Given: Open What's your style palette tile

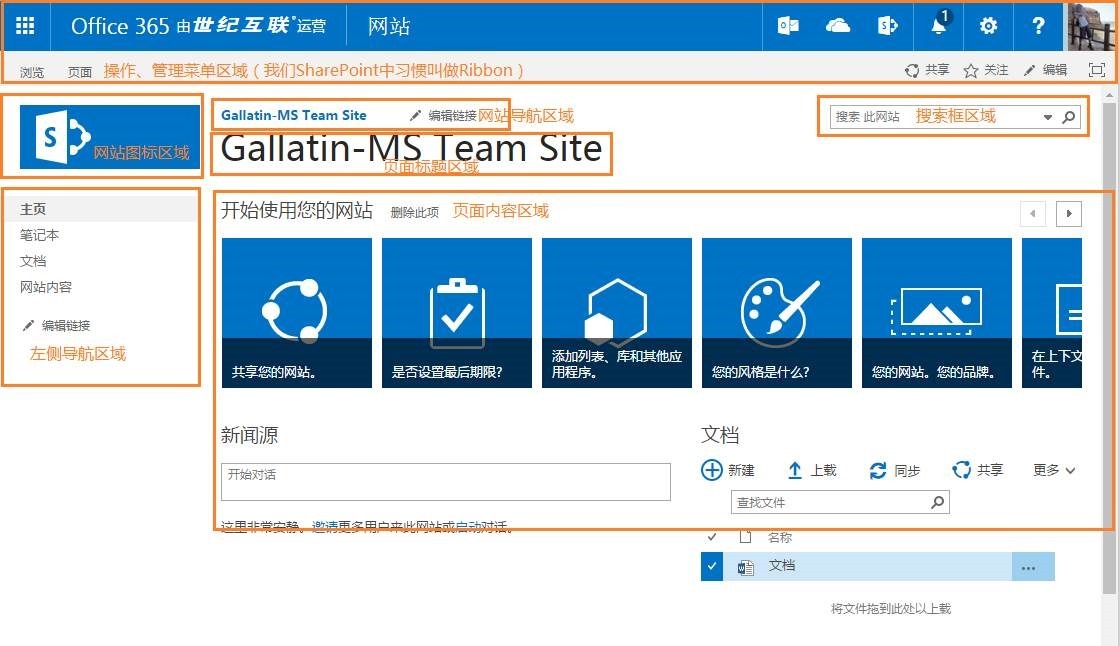Looking at the screenshot, I should click(x=776, y=313).
